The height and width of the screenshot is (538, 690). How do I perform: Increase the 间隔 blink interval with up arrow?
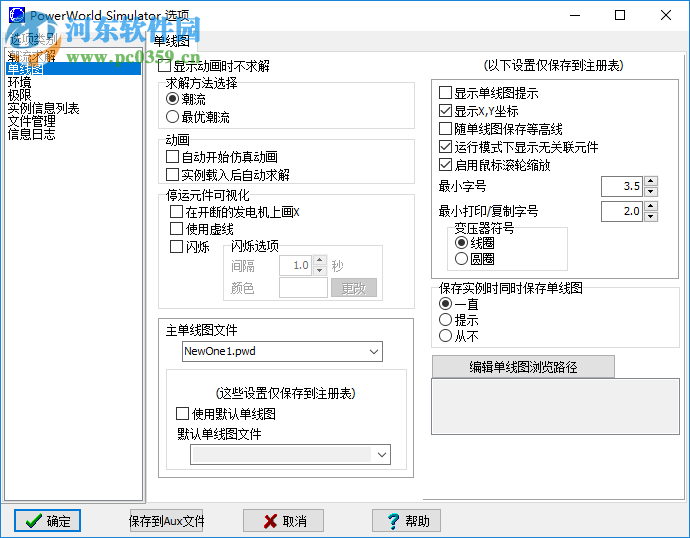(x=320, y=260)
